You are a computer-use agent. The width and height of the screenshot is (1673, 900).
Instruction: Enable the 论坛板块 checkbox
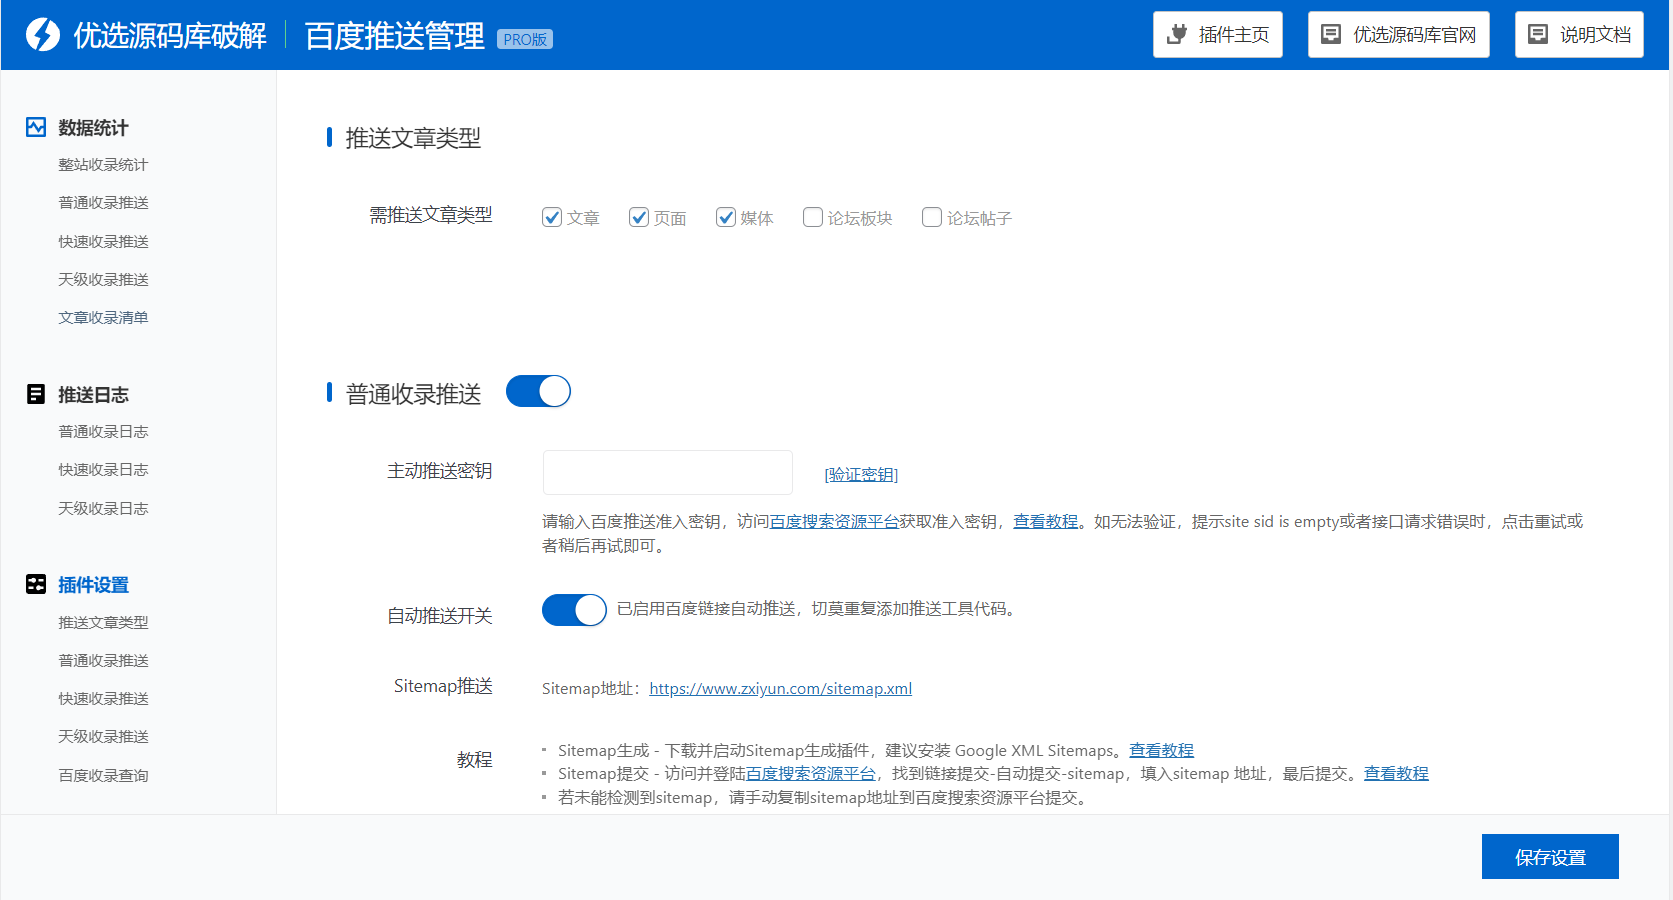coord(813,217)
